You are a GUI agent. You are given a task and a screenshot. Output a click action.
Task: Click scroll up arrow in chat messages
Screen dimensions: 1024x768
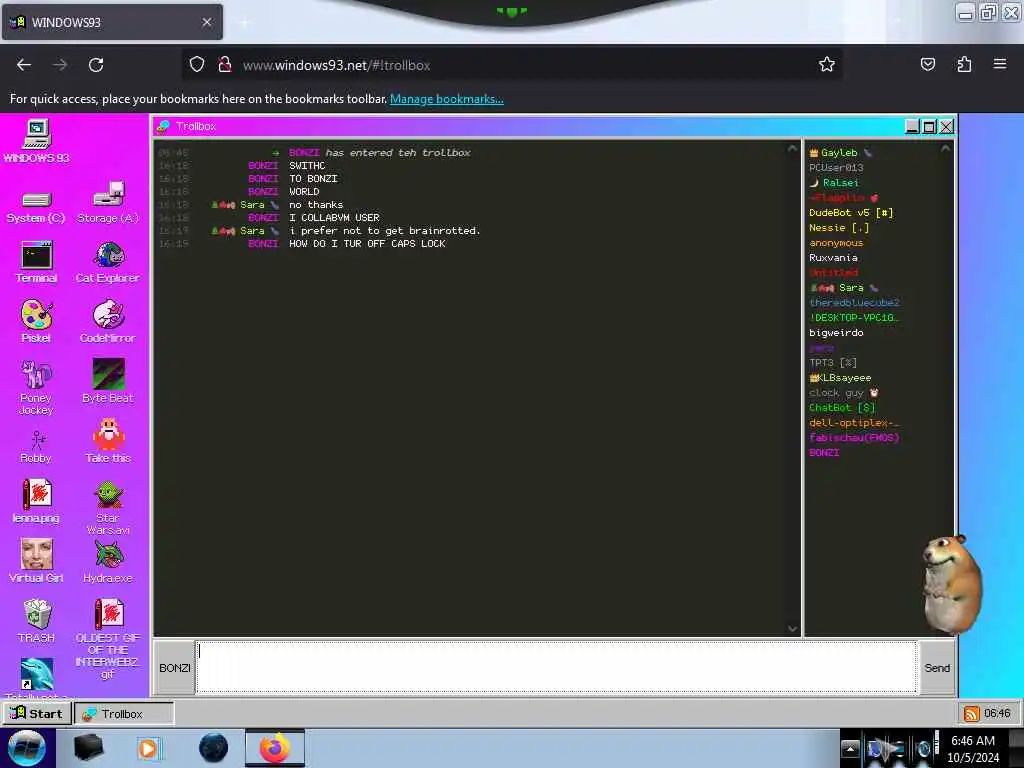(792, 149)
